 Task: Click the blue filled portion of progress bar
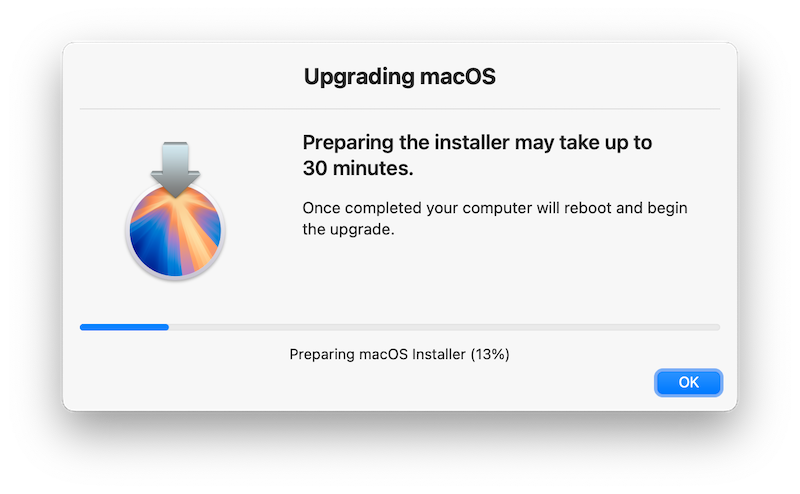click(124, 327)
